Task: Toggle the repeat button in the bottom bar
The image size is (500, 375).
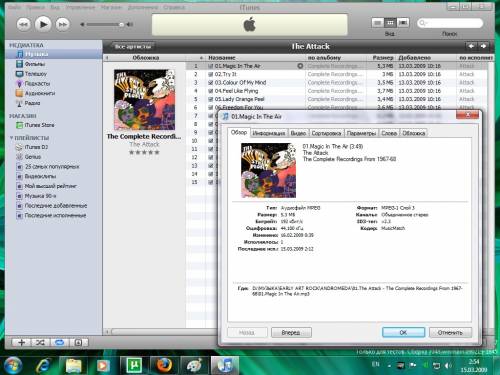Action: point(59,342)
